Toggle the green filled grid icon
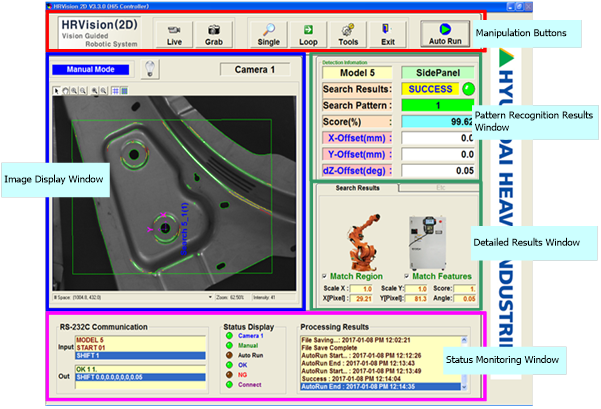Image resolution: width=601 pixels, height=409 pixels. [x=124, y=91]
